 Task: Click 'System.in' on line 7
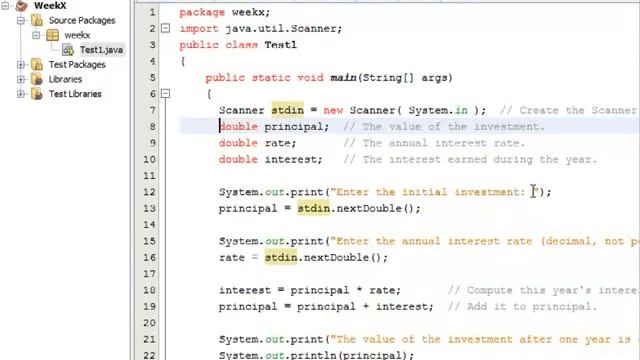pos(438,110)
